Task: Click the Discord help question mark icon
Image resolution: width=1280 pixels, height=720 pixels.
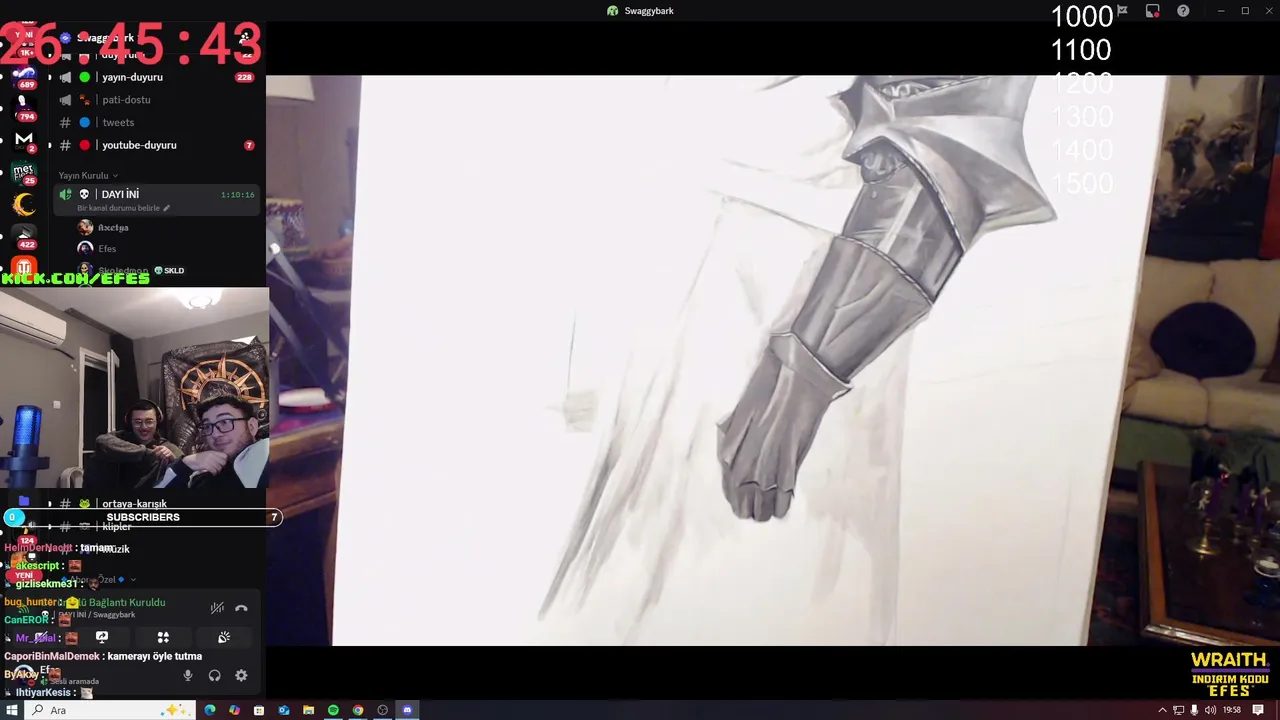Action: [1183, 11]
